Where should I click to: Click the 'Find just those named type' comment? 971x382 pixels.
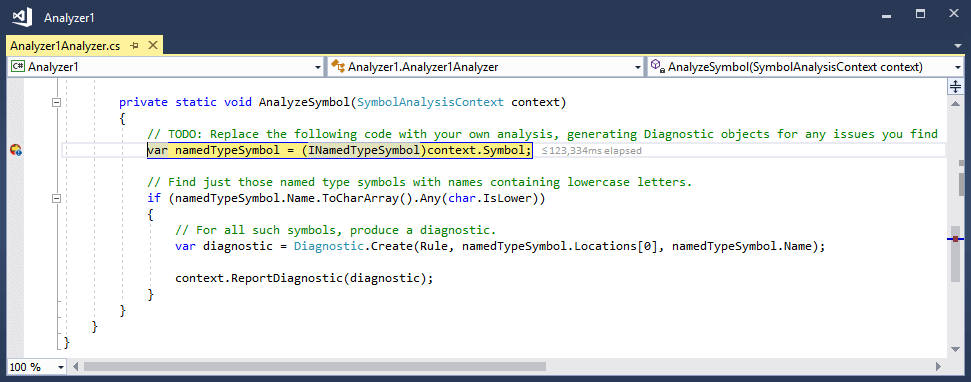419,183
